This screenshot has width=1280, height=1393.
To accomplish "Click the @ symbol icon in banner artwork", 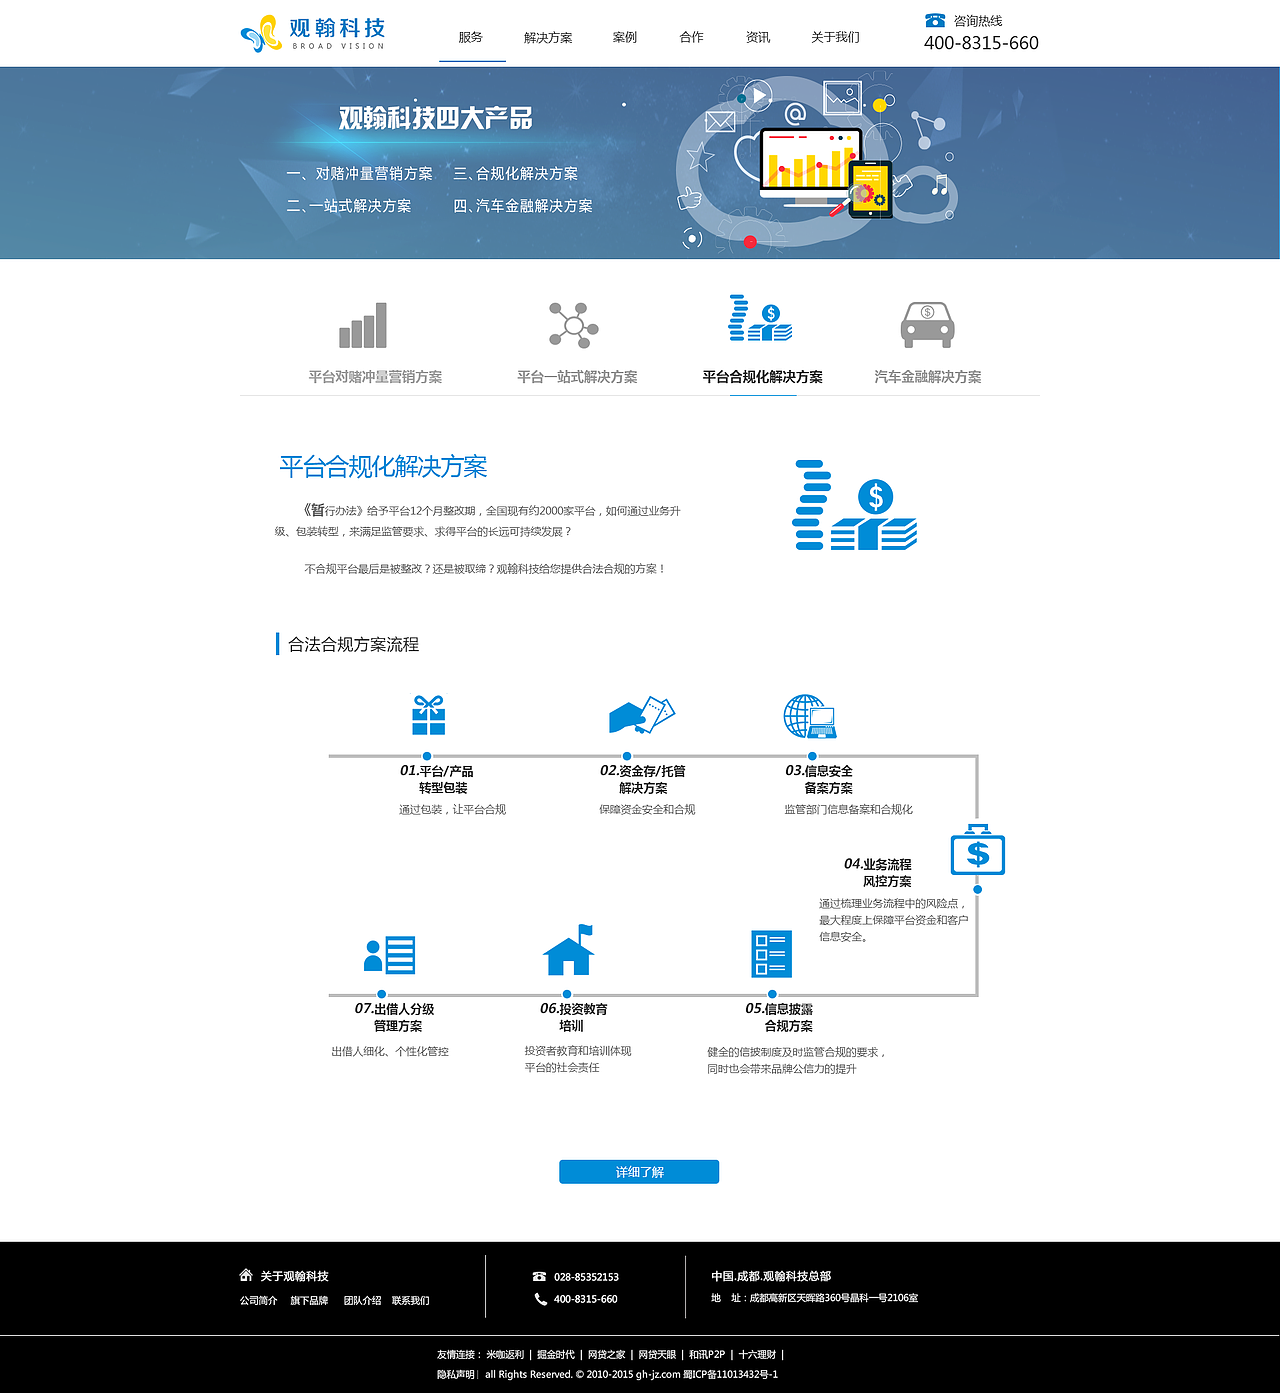I will coord(795,114).
